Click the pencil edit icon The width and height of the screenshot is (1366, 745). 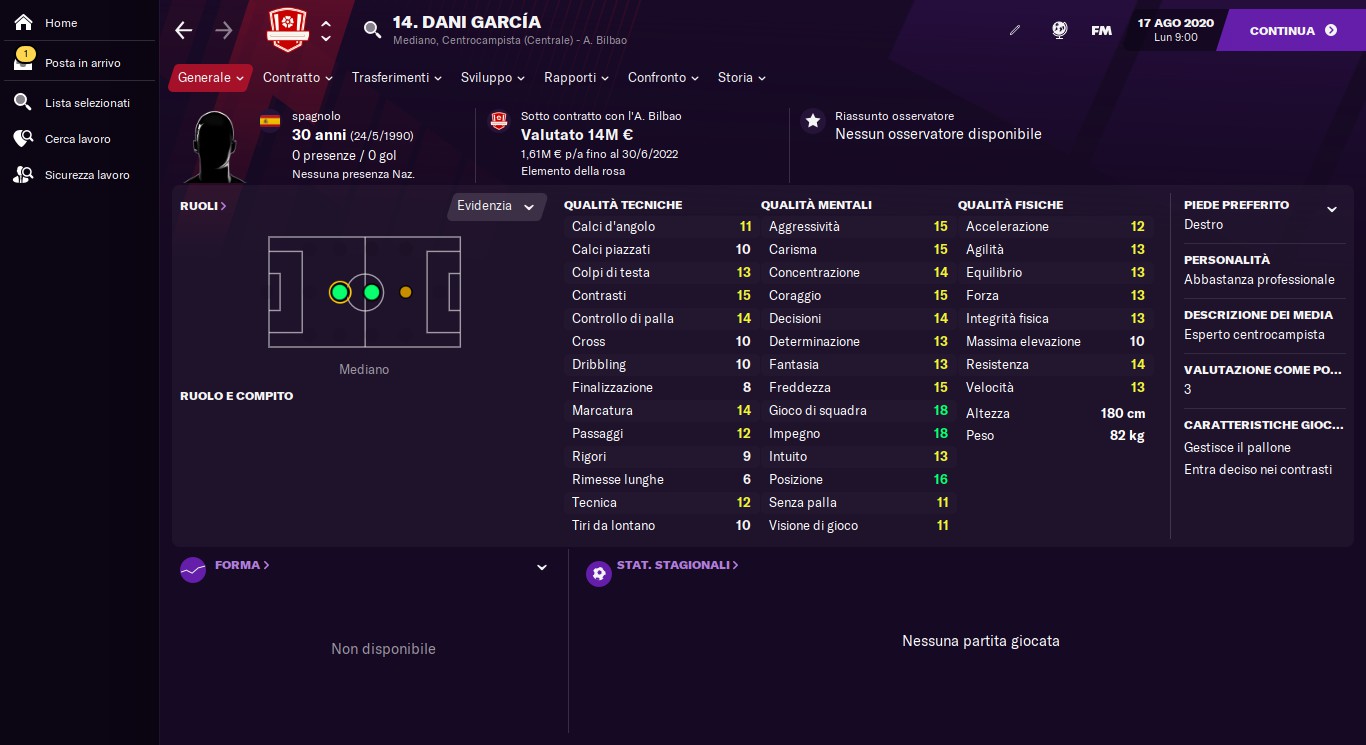coord(1015,30)
